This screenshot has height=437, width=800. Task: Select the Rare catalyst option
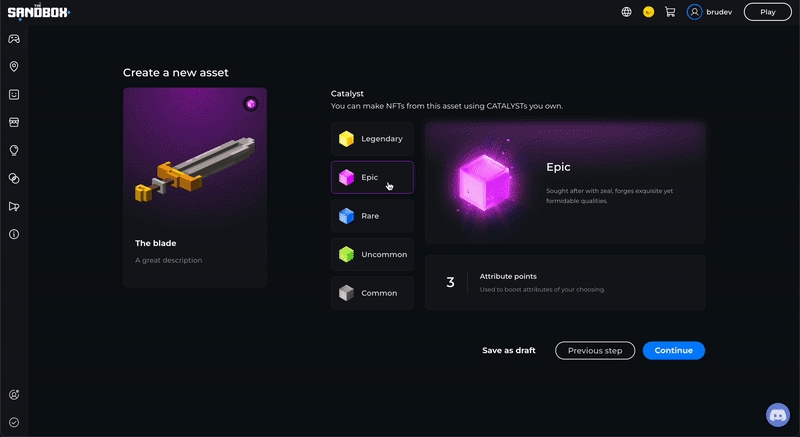[x=372, y=216]
